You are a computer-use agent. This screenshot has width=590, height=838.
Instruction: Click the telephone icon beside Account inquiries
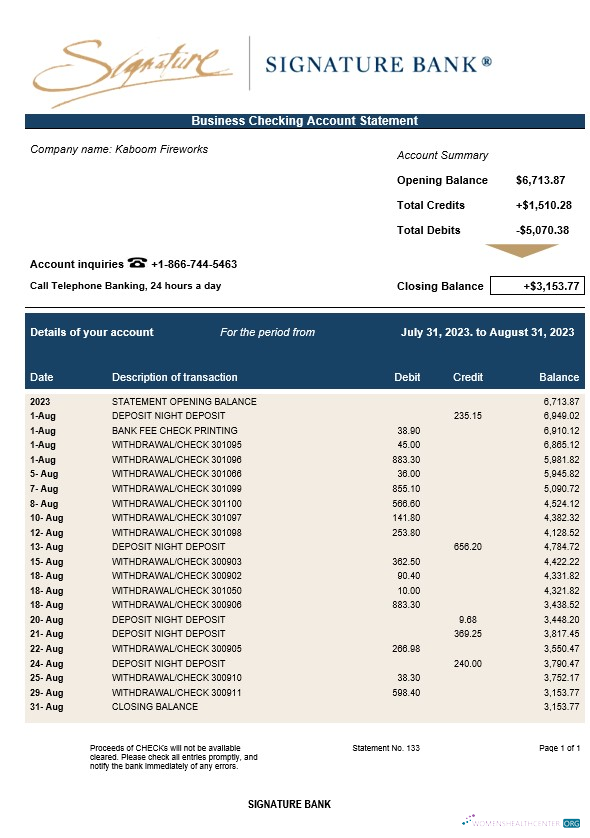[x=137, y=262]
